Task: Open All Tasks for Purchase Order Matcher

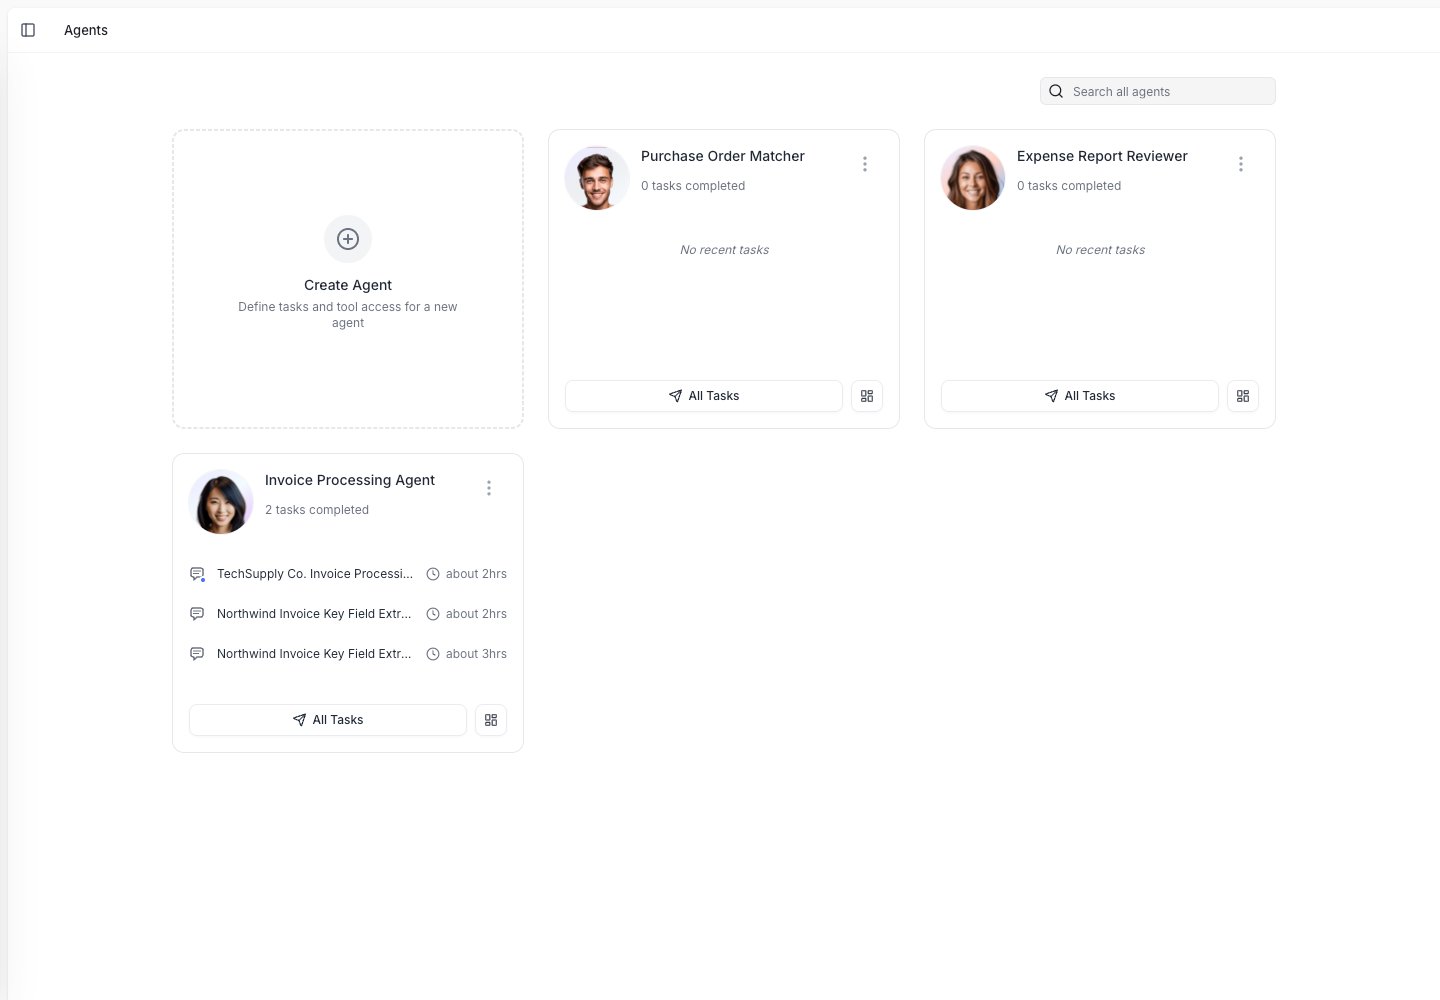Action: pos(704,396)
